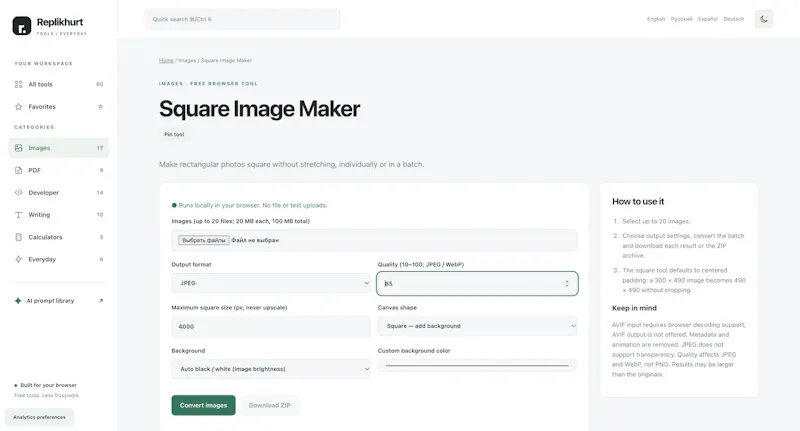Expand the Background auto black/white dropdown
The height and width of the screenshot is (431, 800).
point(271,369)
